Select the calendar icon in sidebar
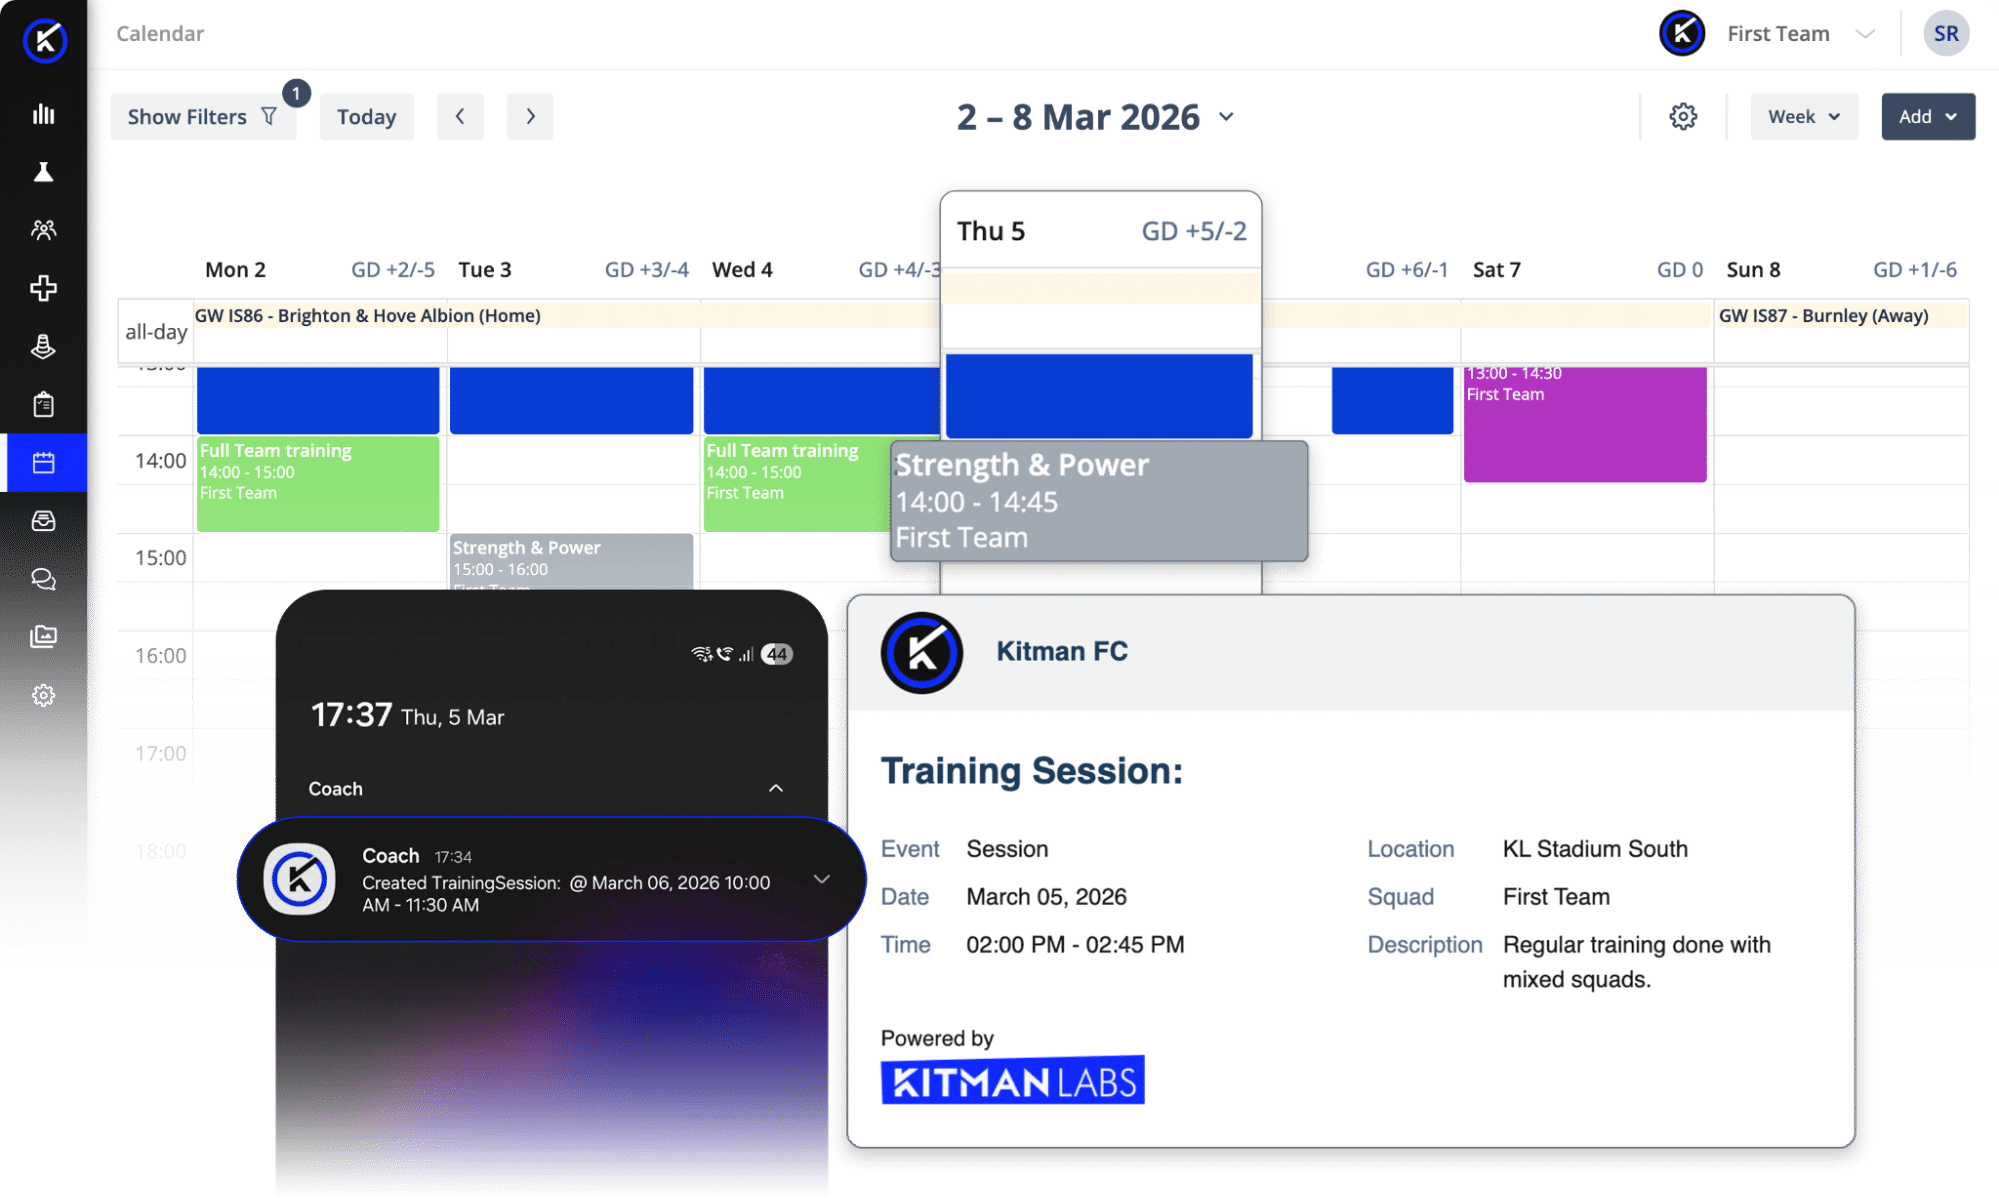Screen dimensions: 1999x1198 [x=43, y=463]
